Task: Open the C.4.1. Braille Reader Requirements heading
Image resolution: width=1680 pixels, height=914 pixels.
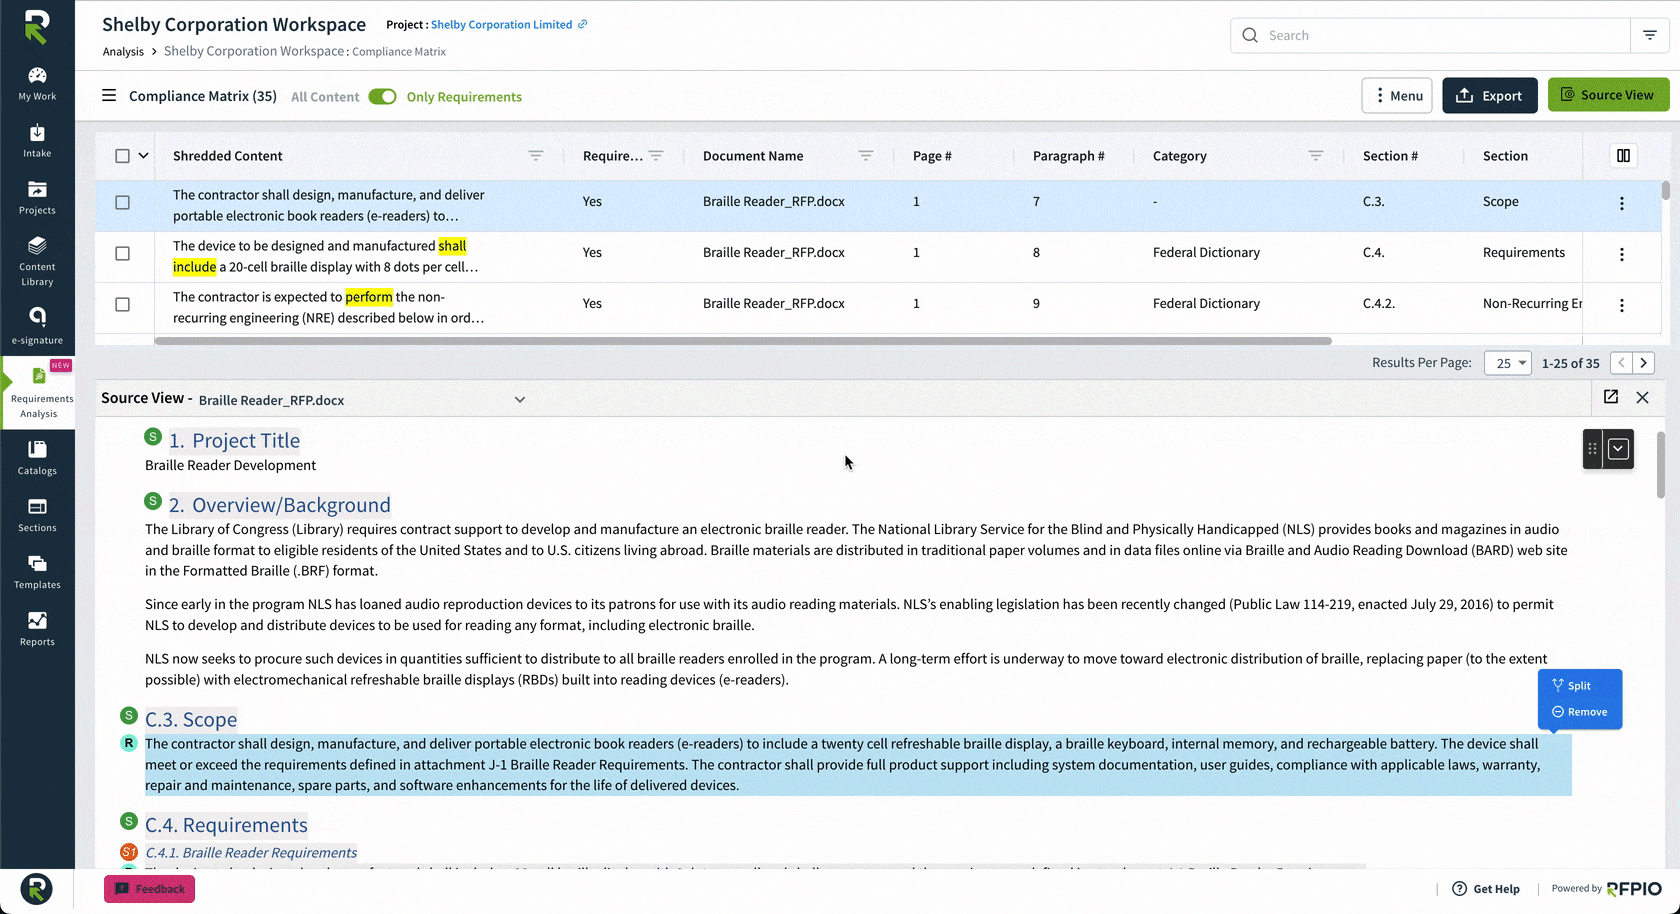Action: click(251, 853)
